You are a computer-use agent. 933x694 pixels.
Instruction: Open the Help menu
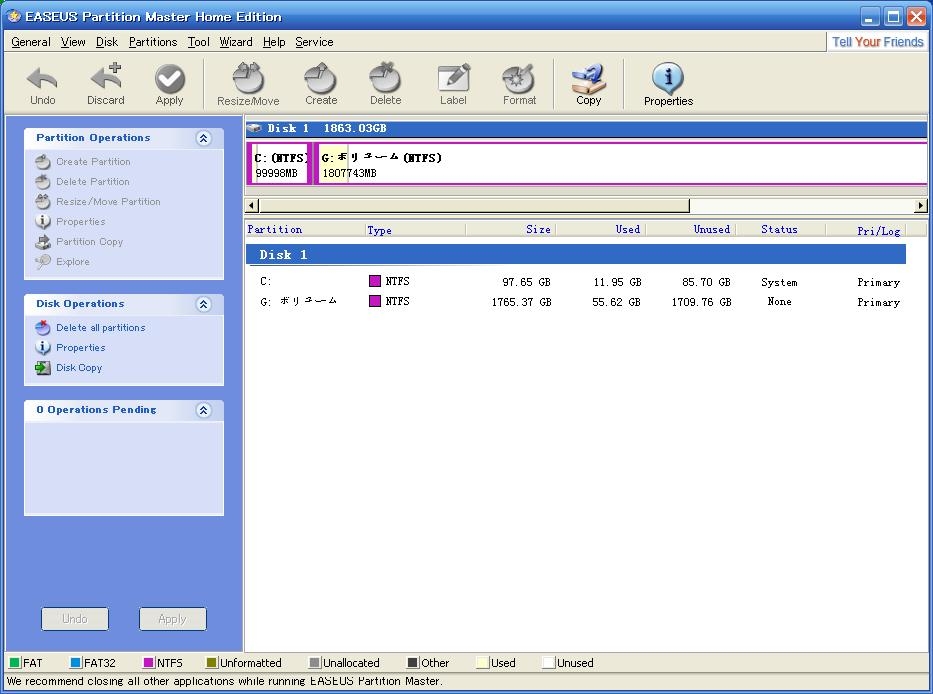point(274,42)
